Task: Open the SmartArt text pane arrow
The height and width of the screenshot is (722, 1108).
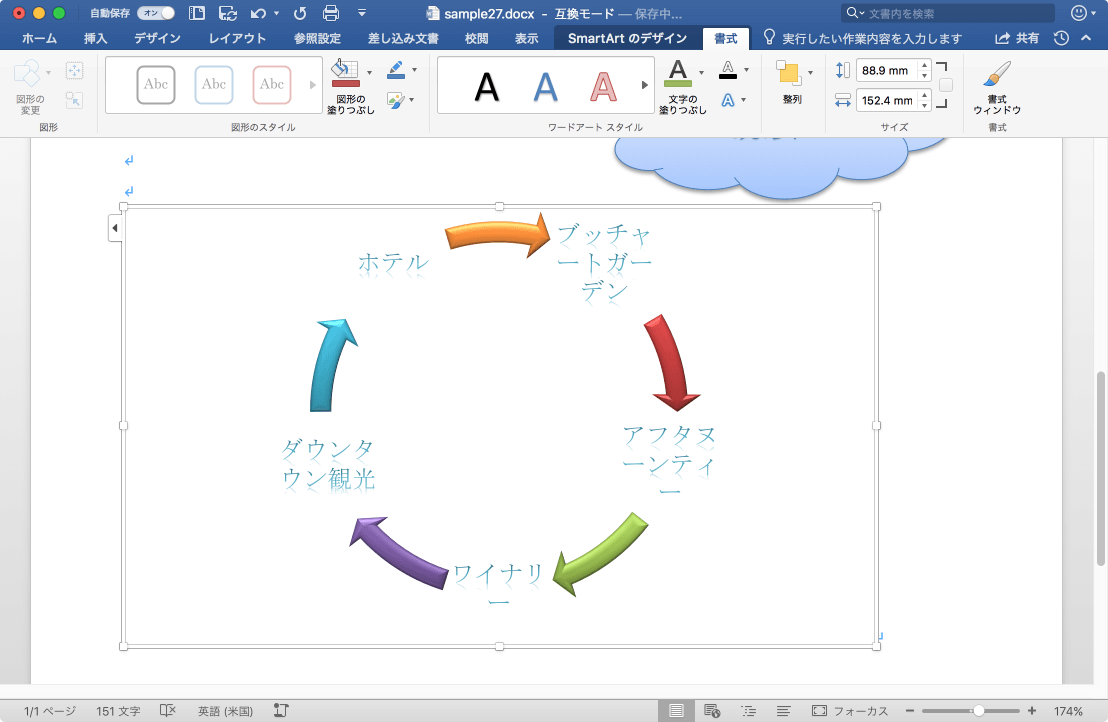Action: [x=114, y=228]
